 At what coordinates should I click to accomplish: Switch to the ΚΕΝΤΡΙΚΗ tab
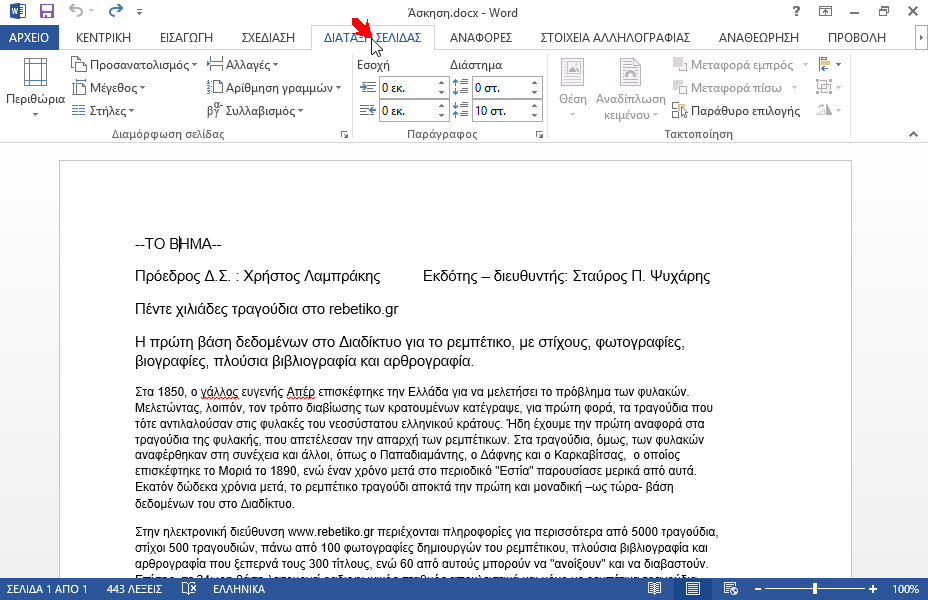pyautogui.click(x=103, y=37)
